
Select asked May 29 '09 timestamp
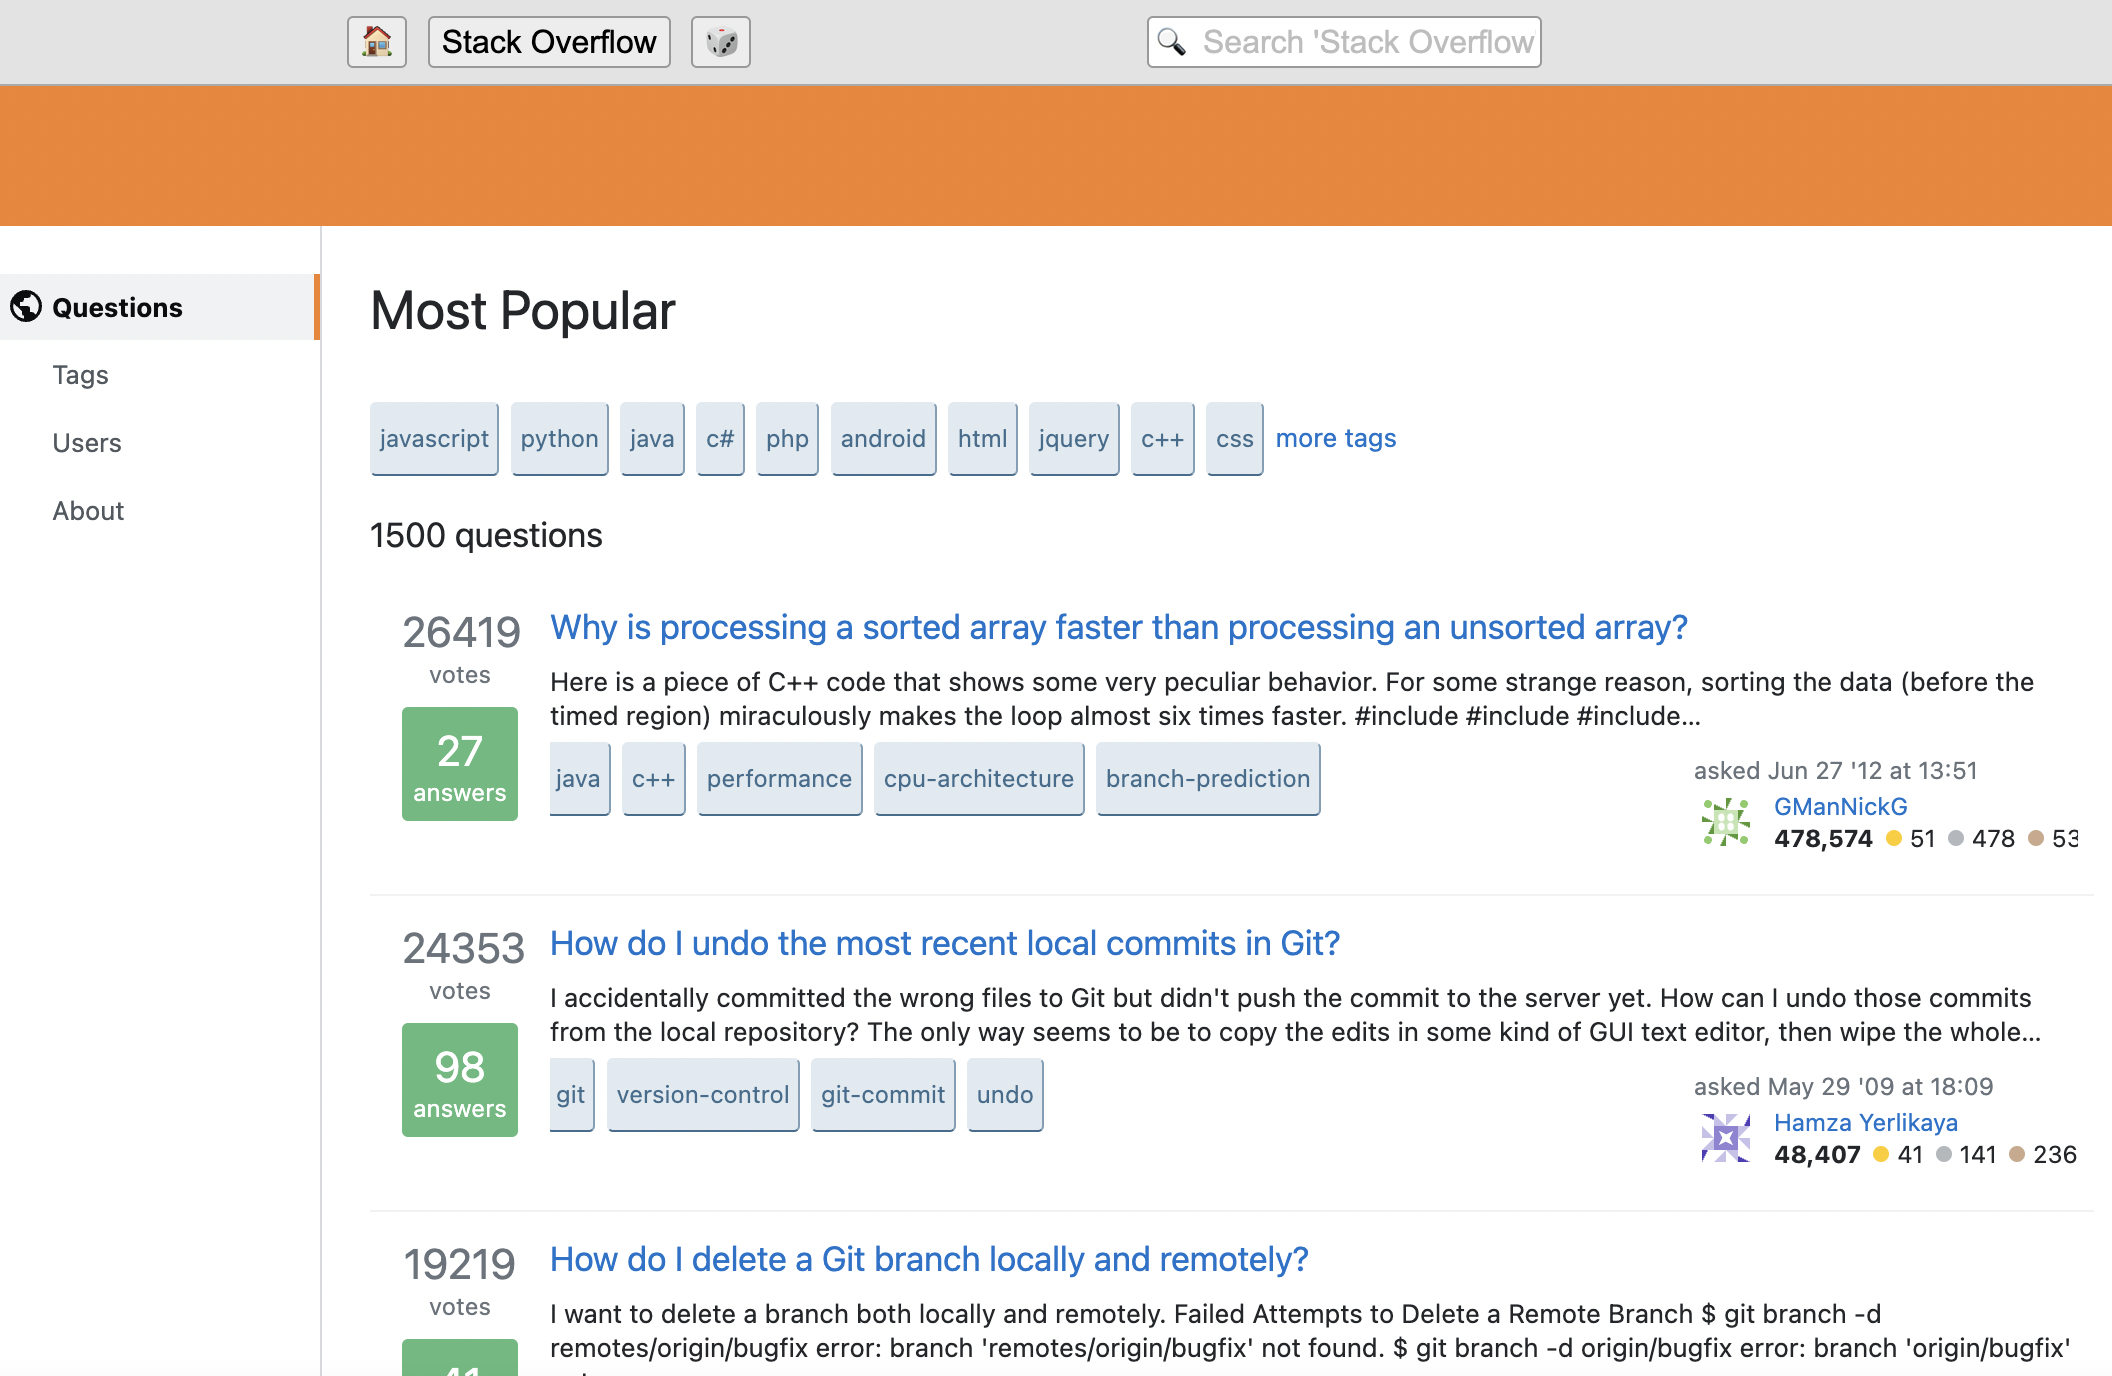(1844, 1087)
